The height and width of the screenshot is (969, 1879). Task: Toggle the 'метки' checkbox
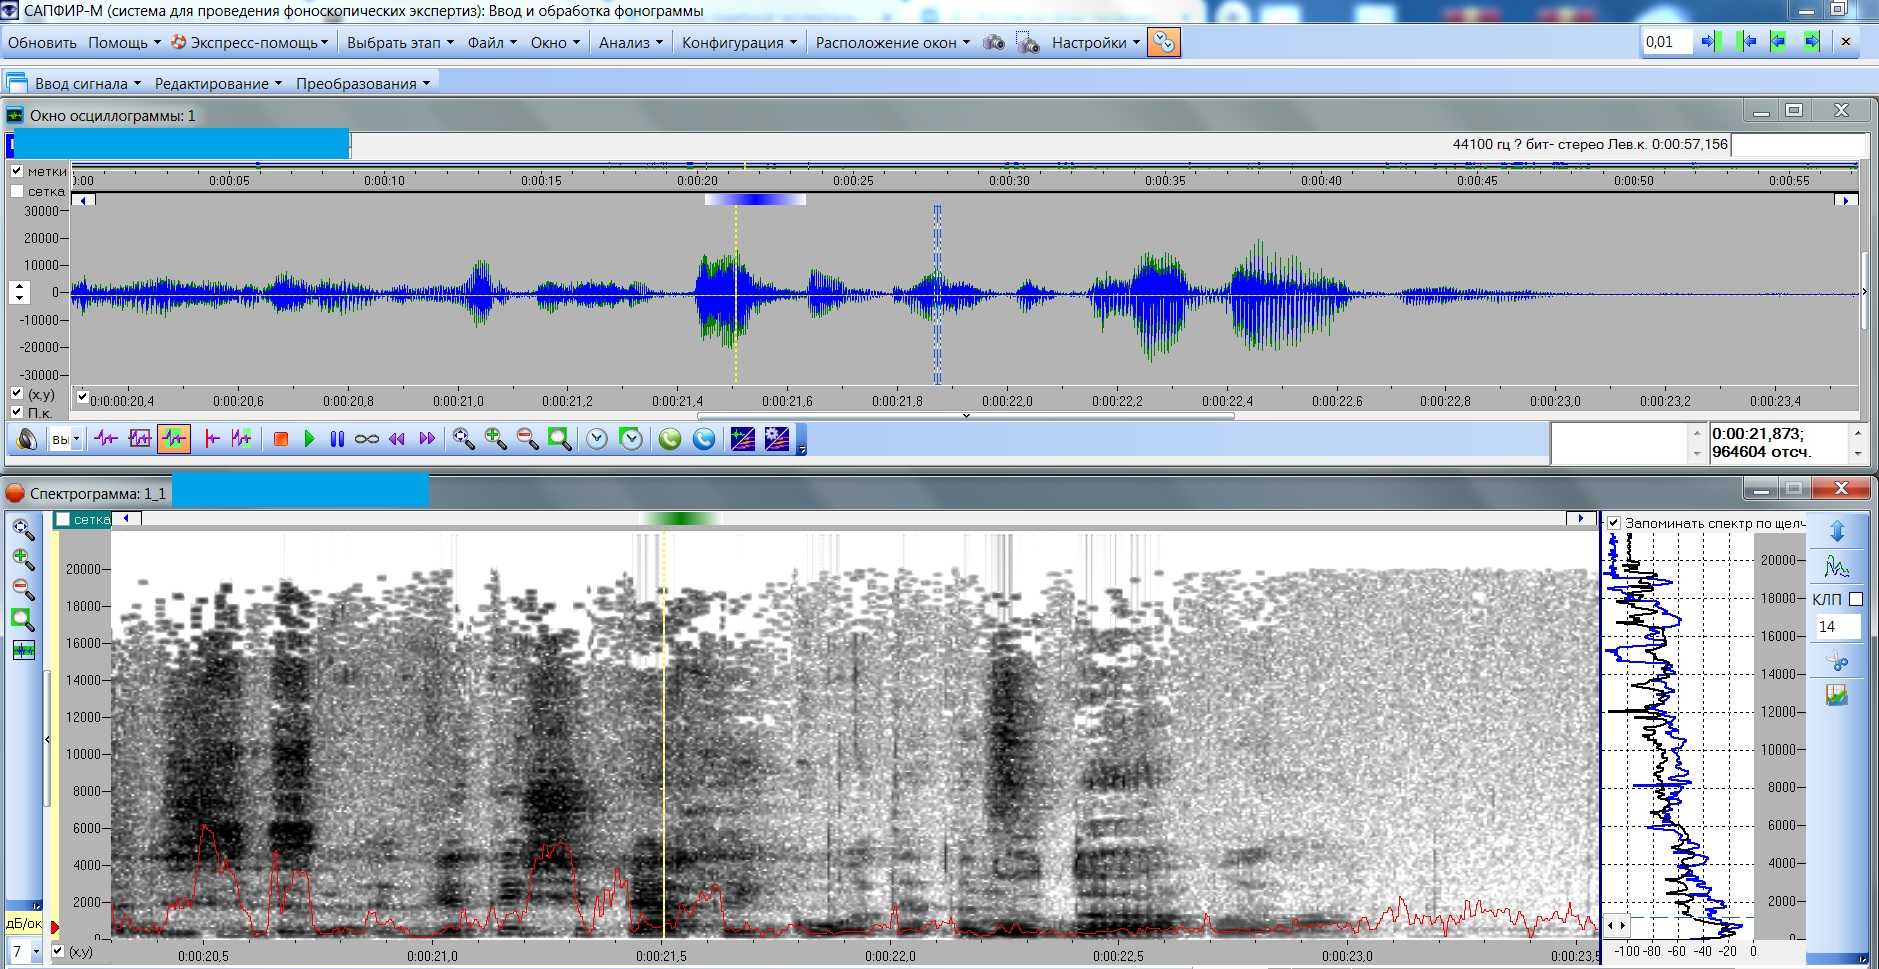pos(17,171)
